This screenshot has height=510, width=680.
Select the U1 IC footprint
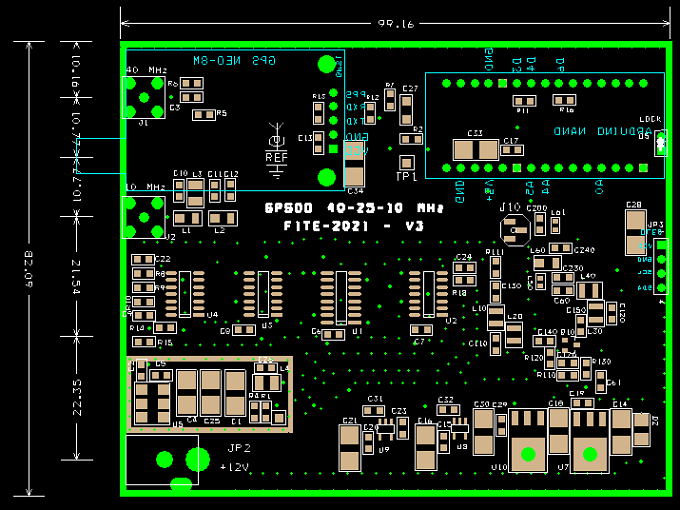click(x=341, y=298)
